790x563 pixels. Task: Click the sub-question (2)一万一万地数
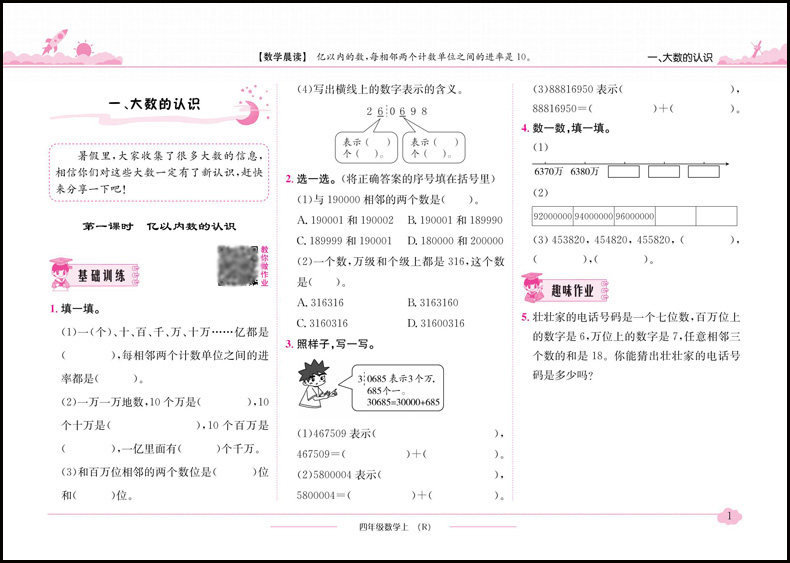(165, 426)
